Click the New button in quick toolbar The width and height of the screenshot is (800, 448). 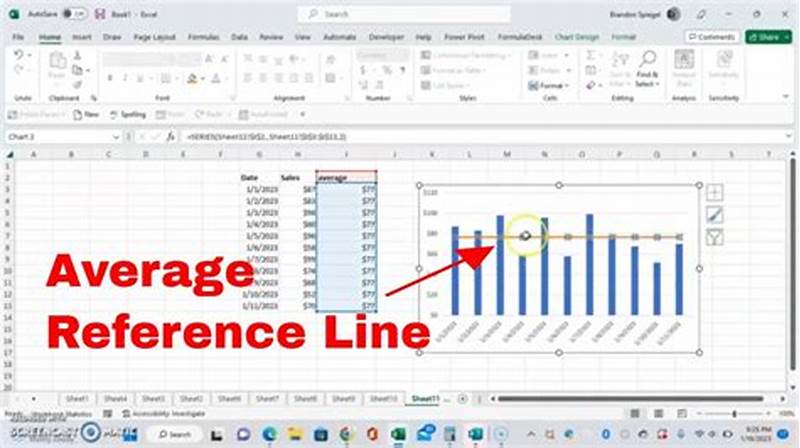click(x=86, y=115)
